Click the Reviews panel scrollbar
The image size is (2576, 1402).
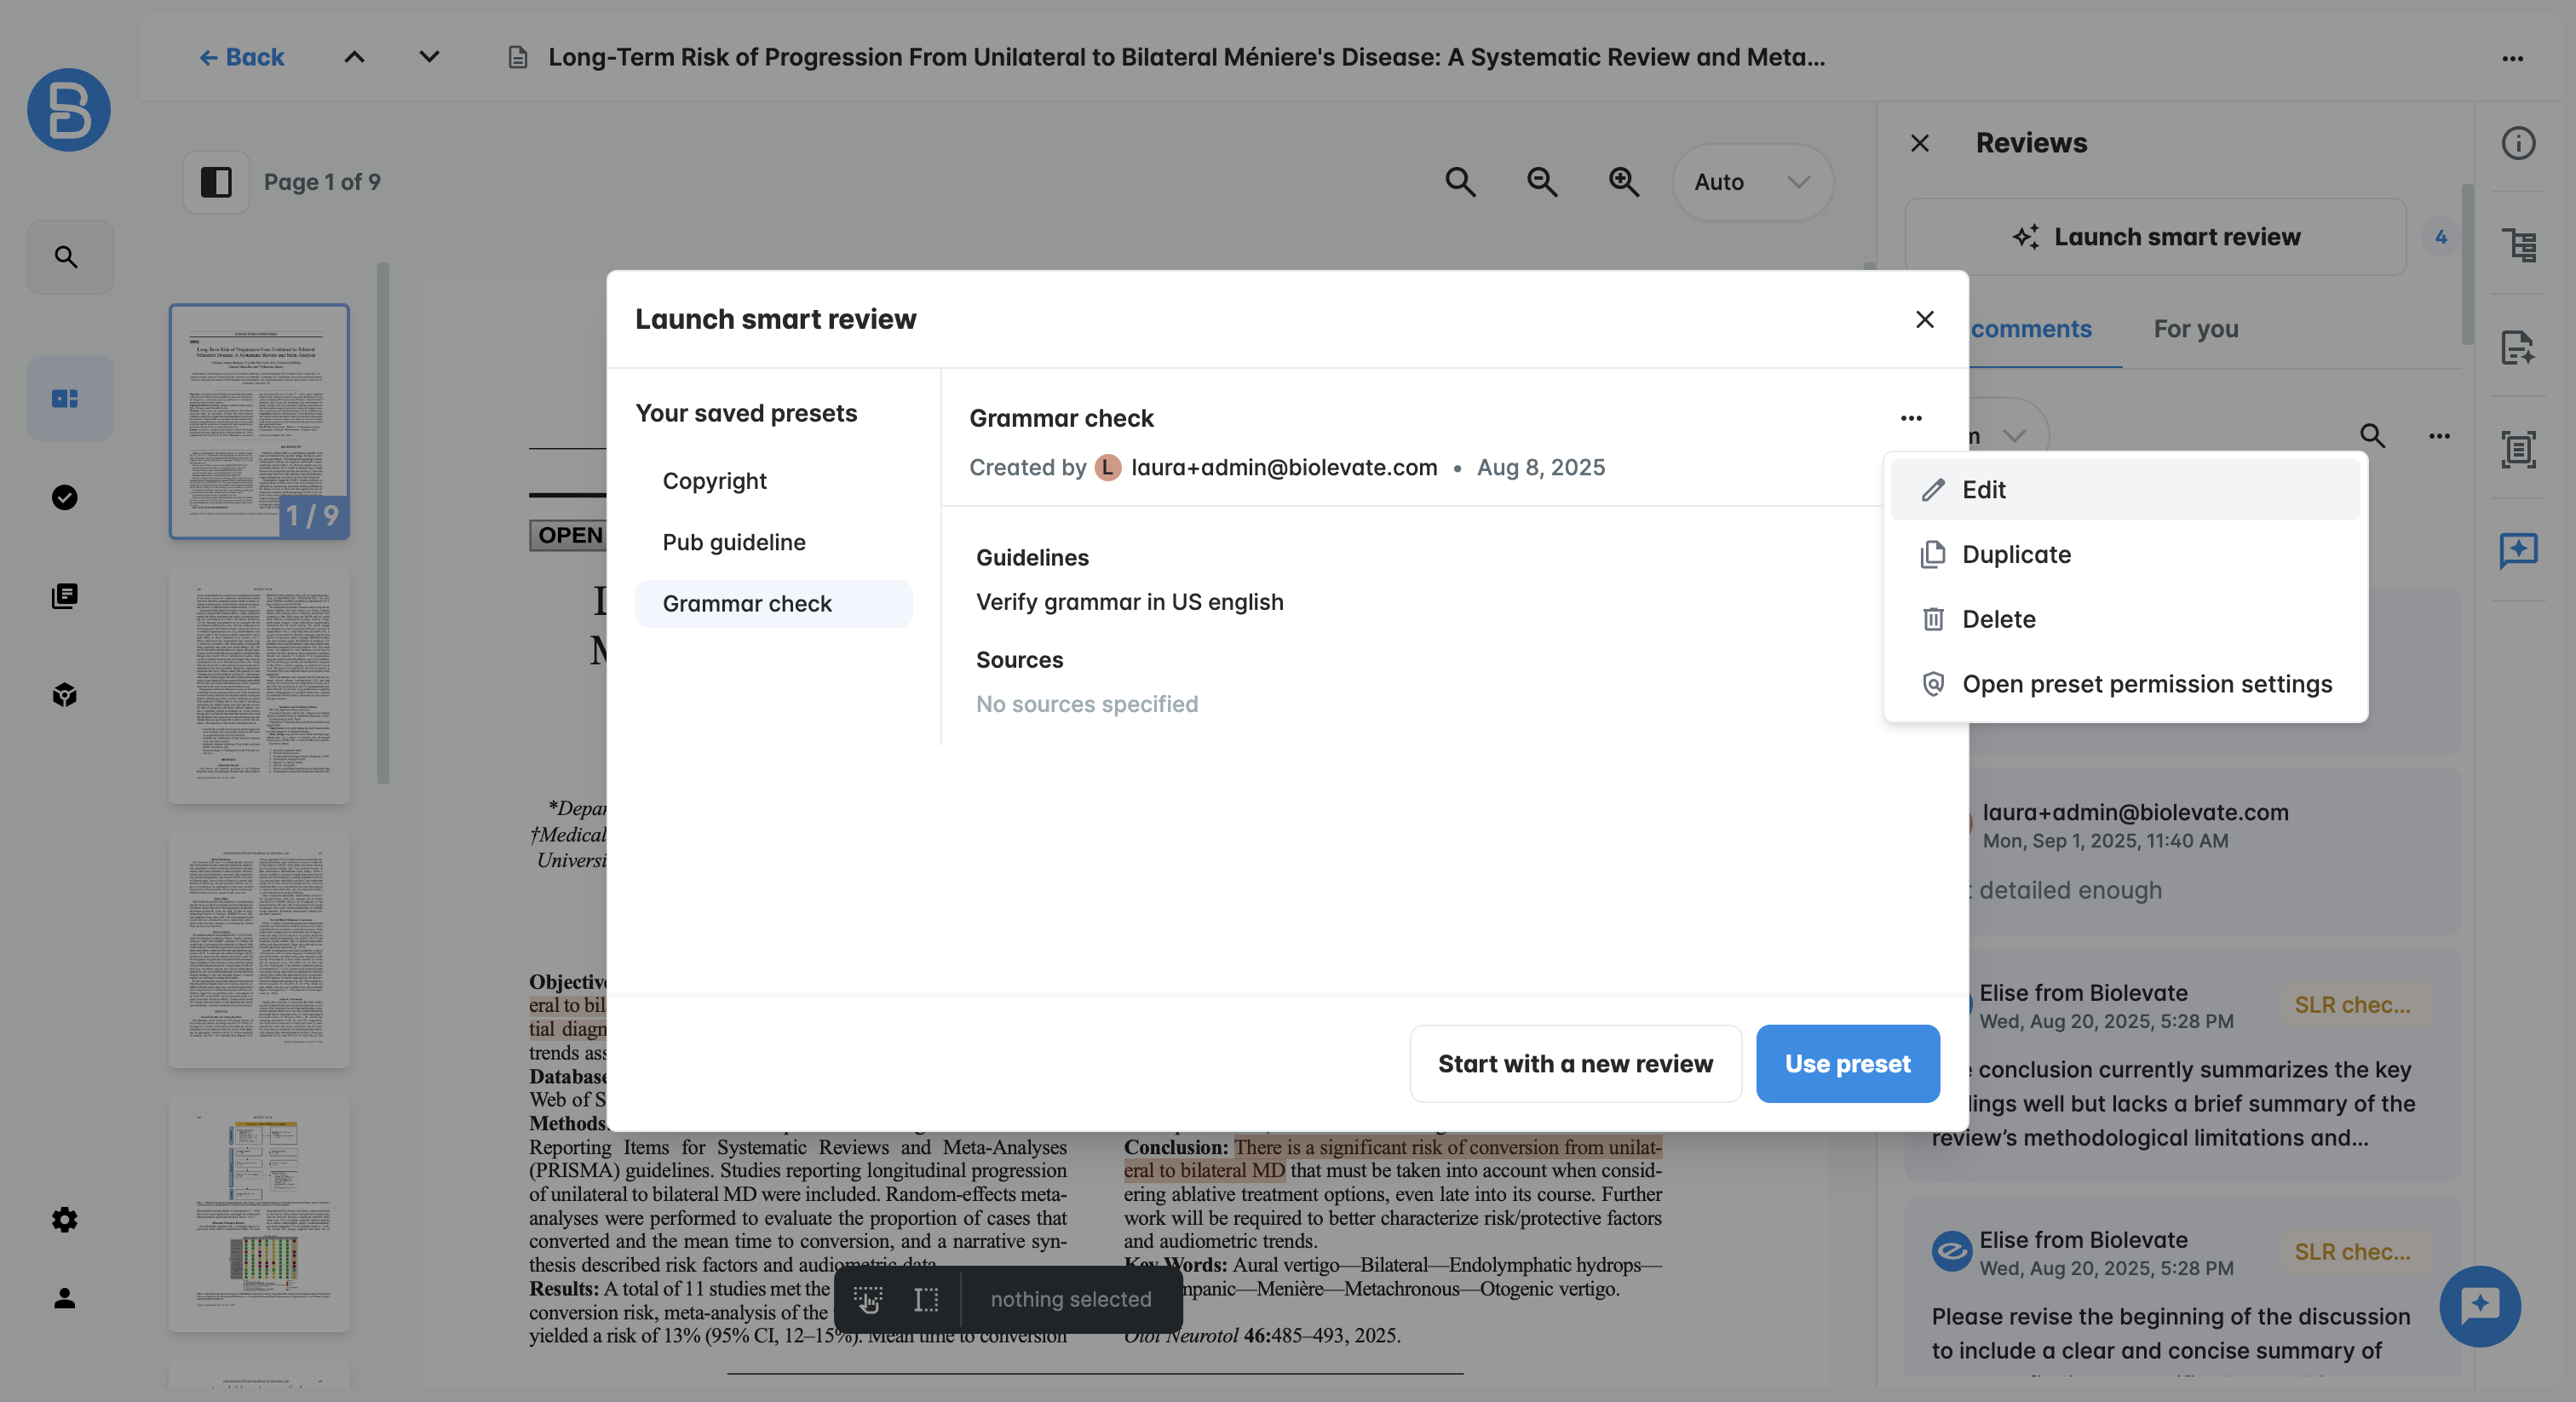pyautogui.click(x=2466, y=263)
